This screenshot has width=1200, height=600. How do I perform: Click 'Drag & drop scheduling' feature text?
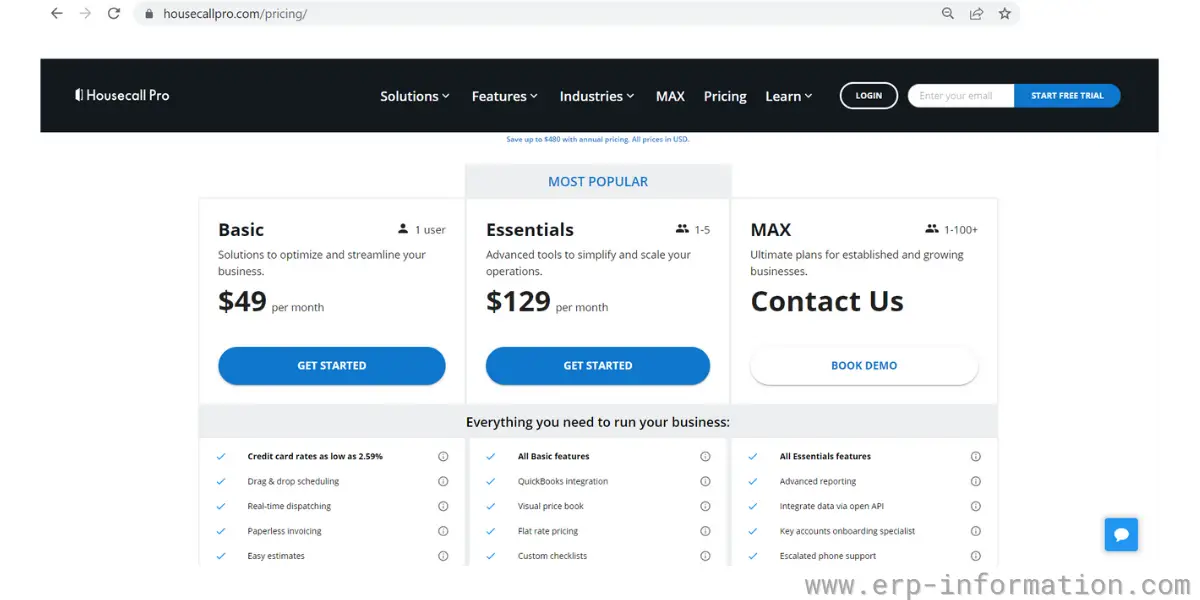[294, 481]
